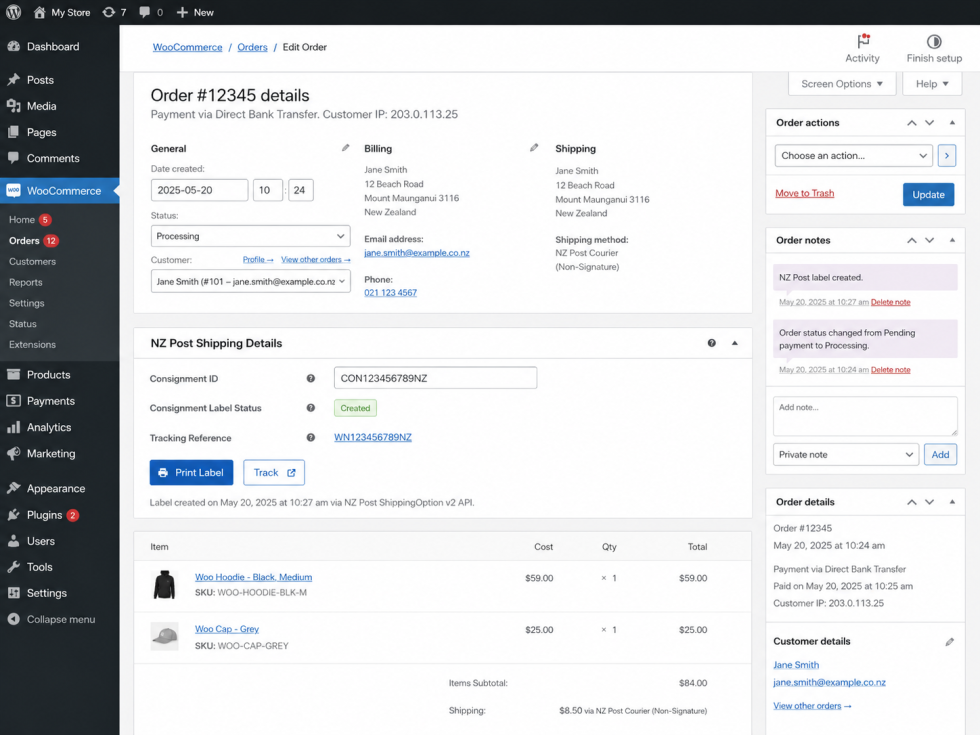Open tracking reference WN123456789NZ link
Viewport: 980px width, 735px height.
tap(372, 438)
